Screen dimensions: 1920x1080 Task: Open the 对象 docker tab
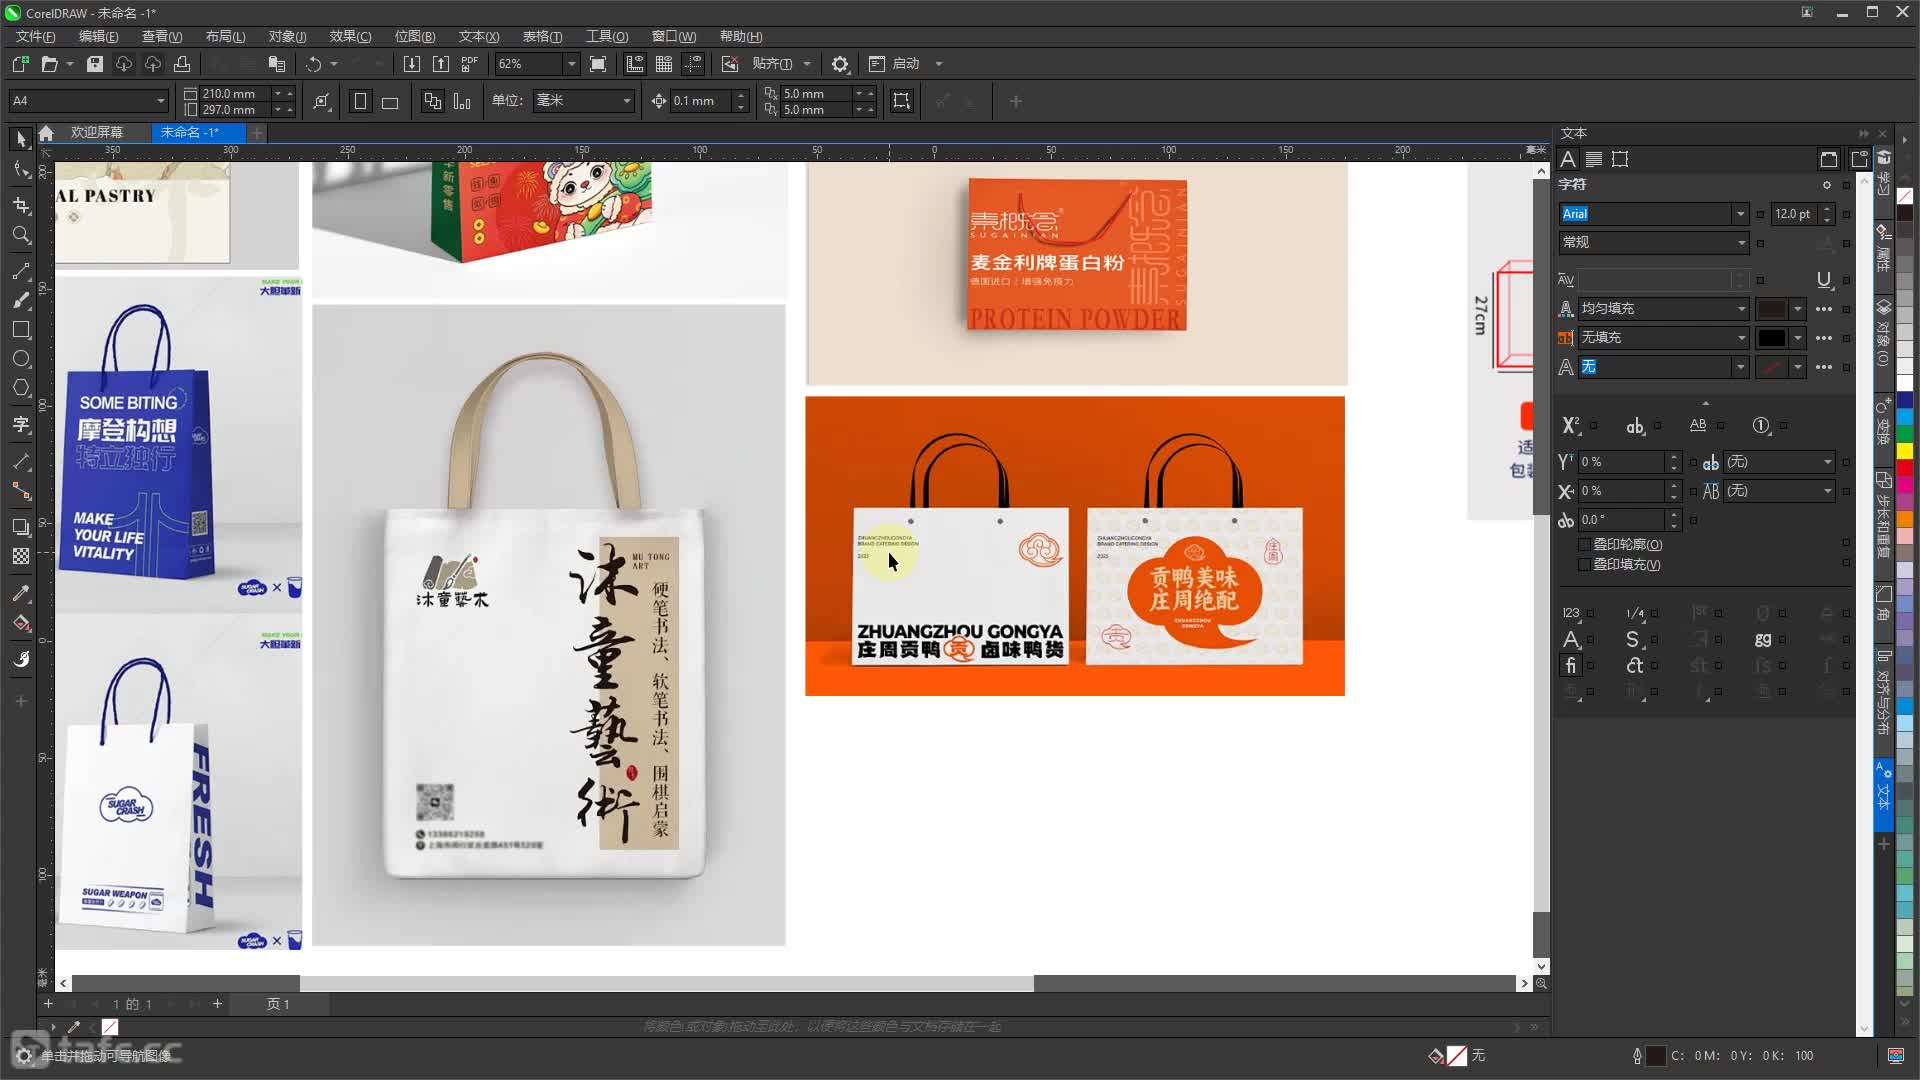(1883, 332)
